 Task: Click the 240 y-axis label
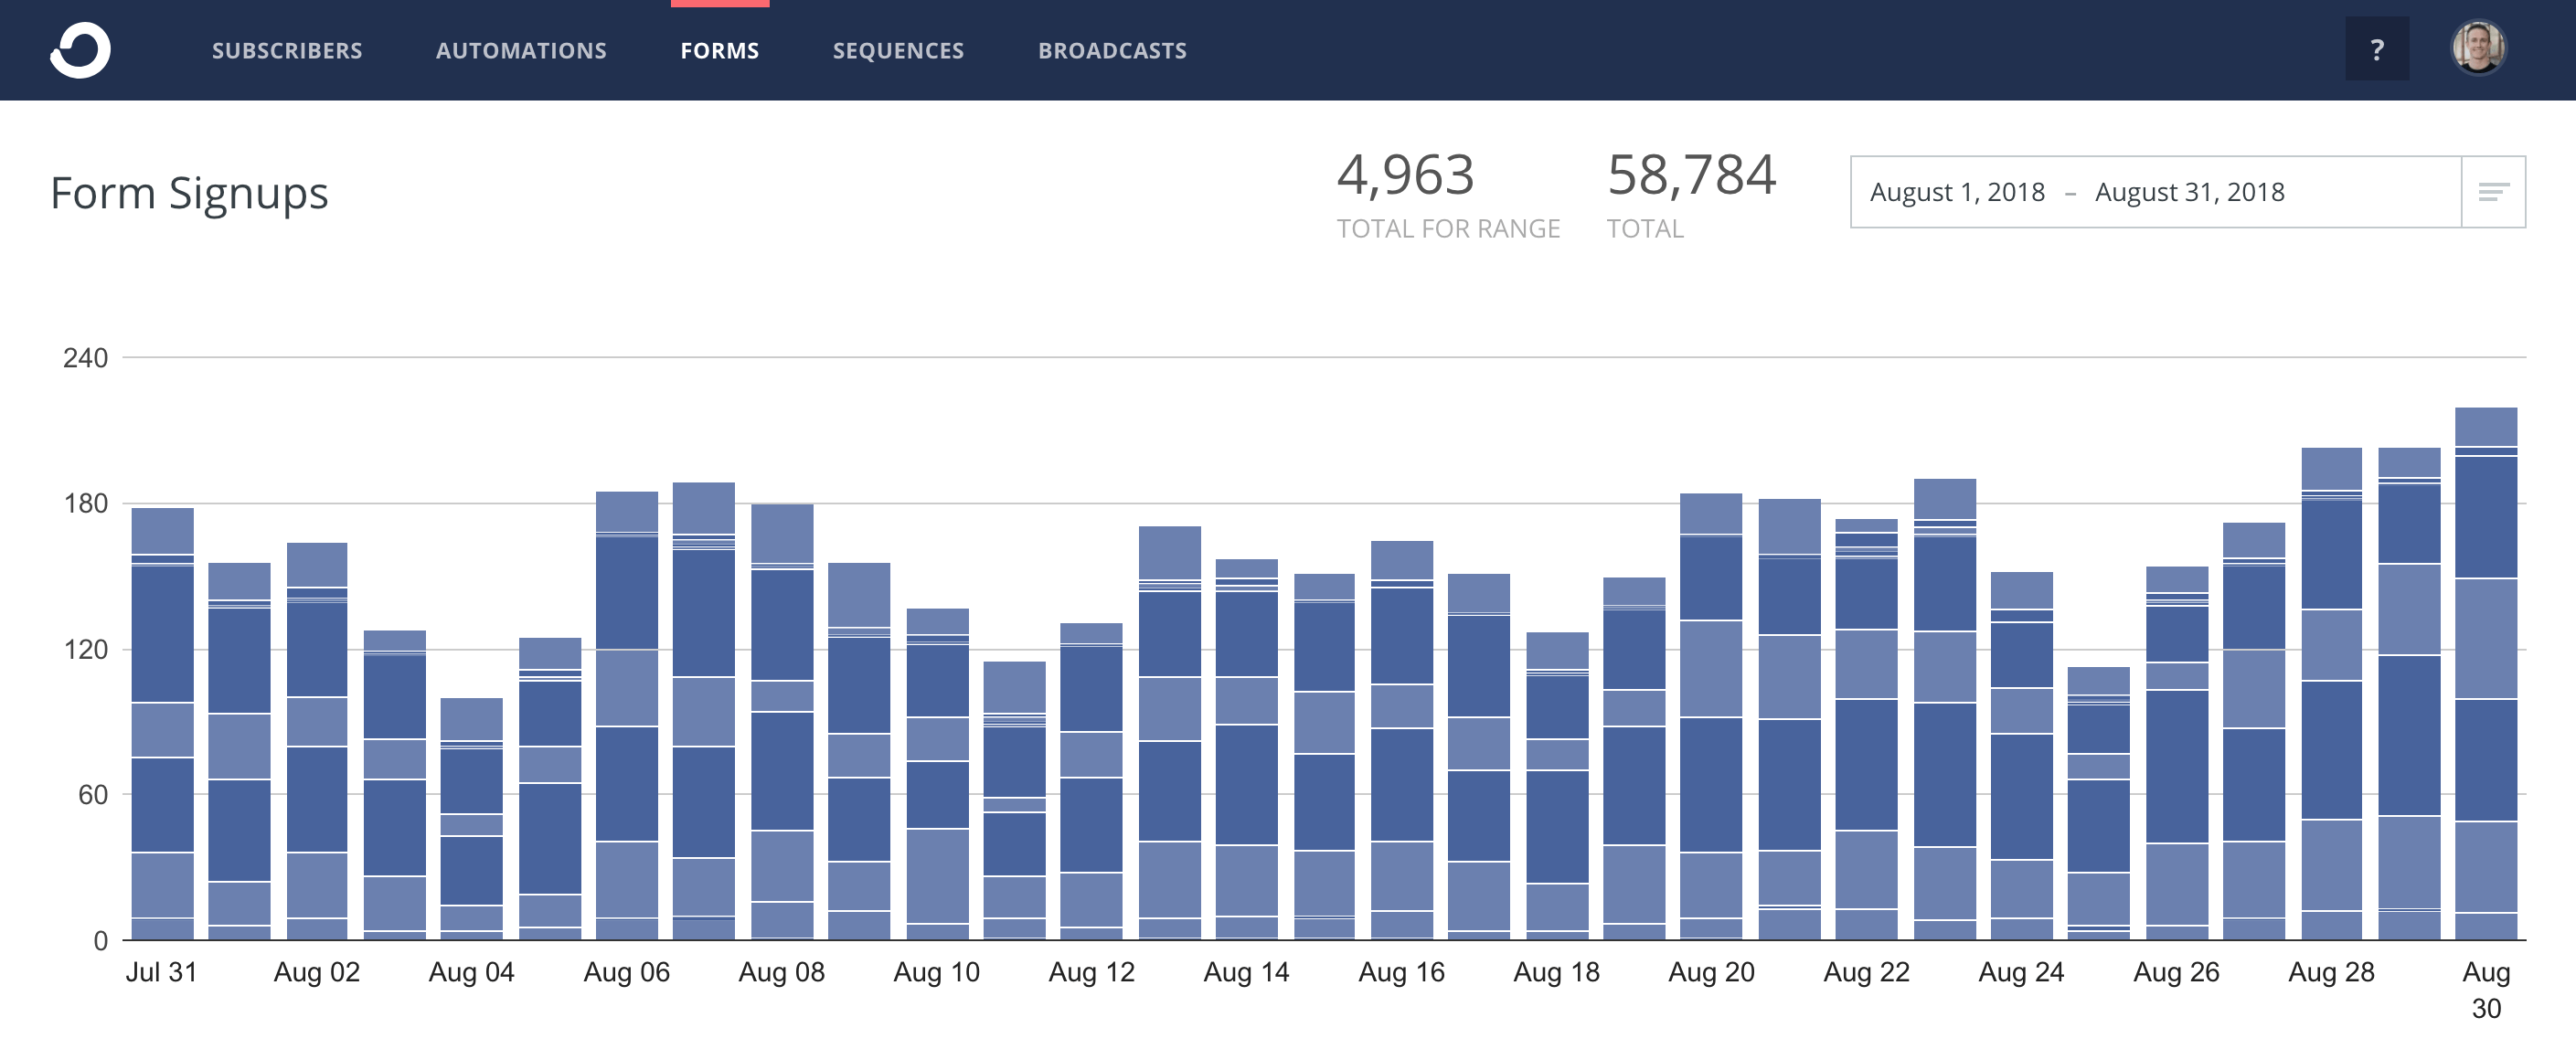85,358
